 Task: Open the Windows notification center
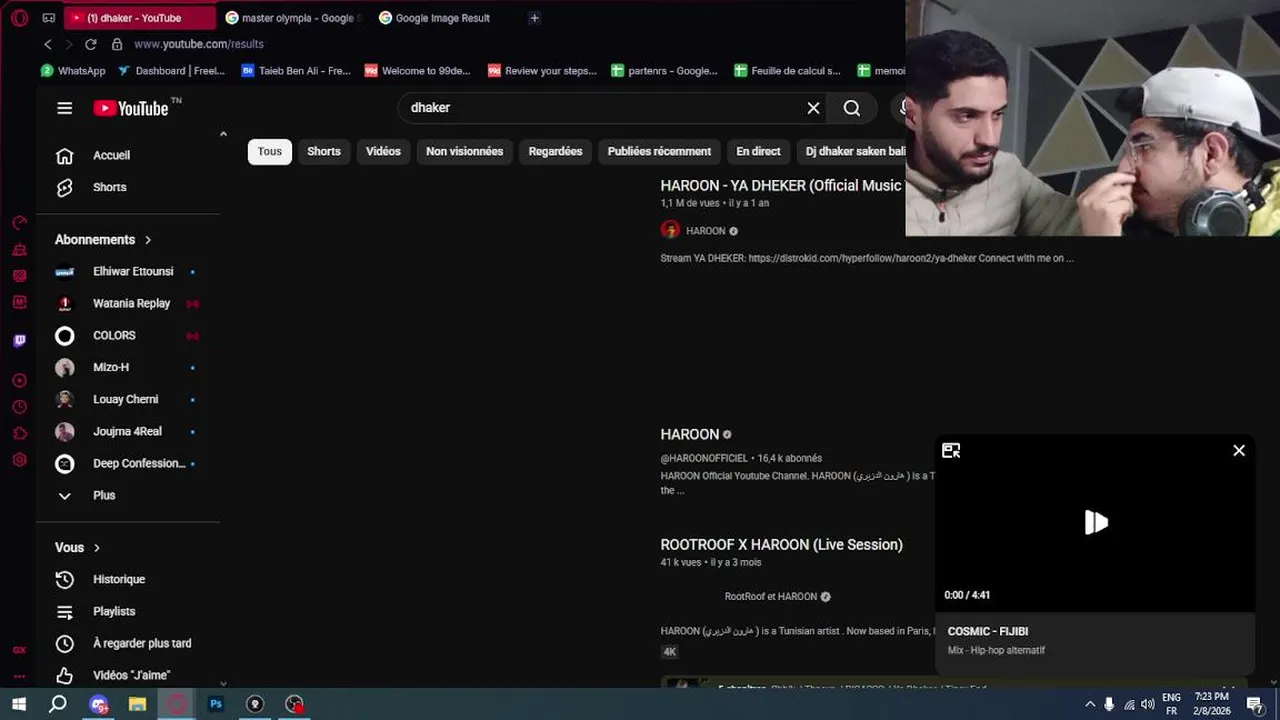click(x=1255, y=704)
